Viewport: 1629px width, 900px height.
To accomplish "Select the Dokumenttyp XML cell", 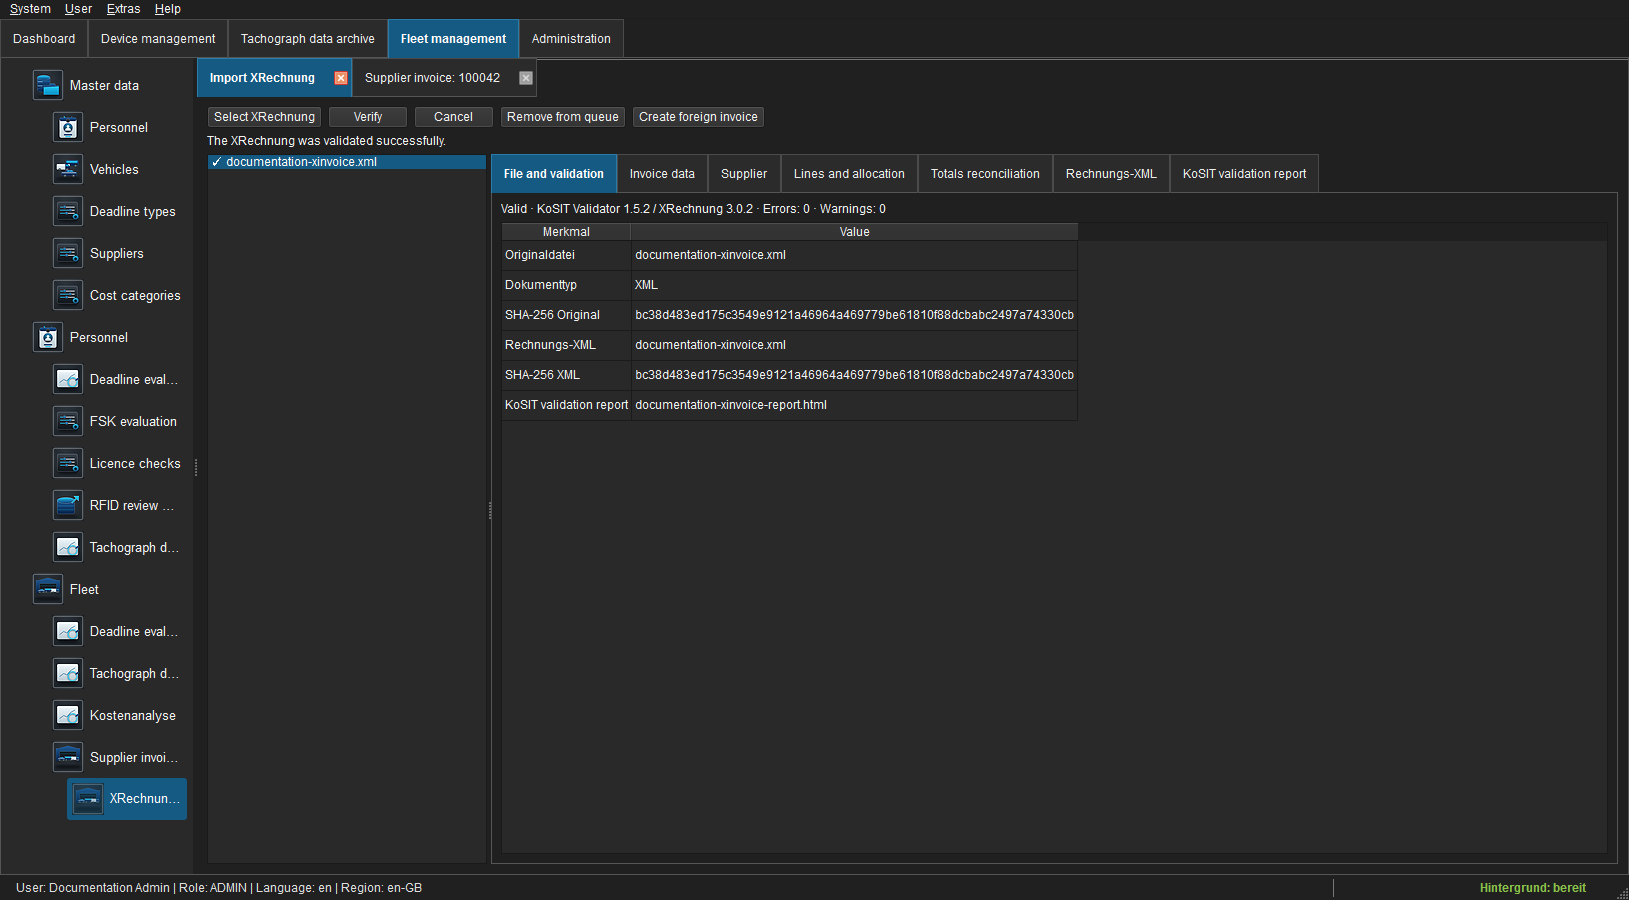I will (854, 285).
